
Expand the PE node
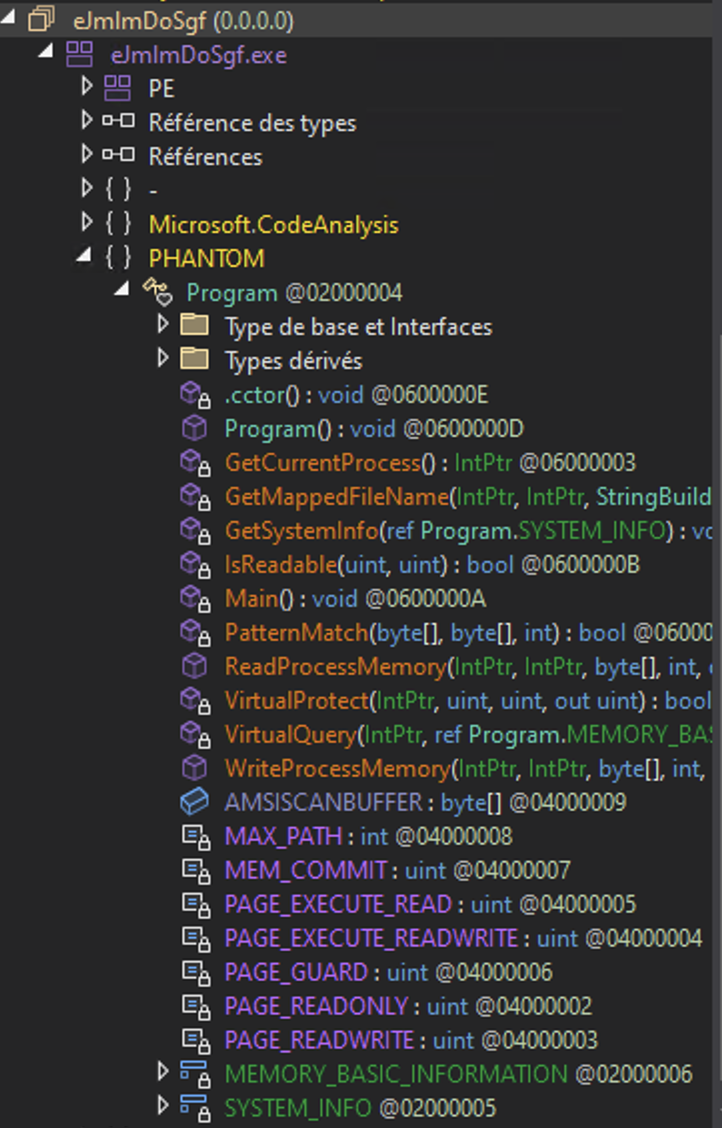pyautogui.click(x=87, y=88)
